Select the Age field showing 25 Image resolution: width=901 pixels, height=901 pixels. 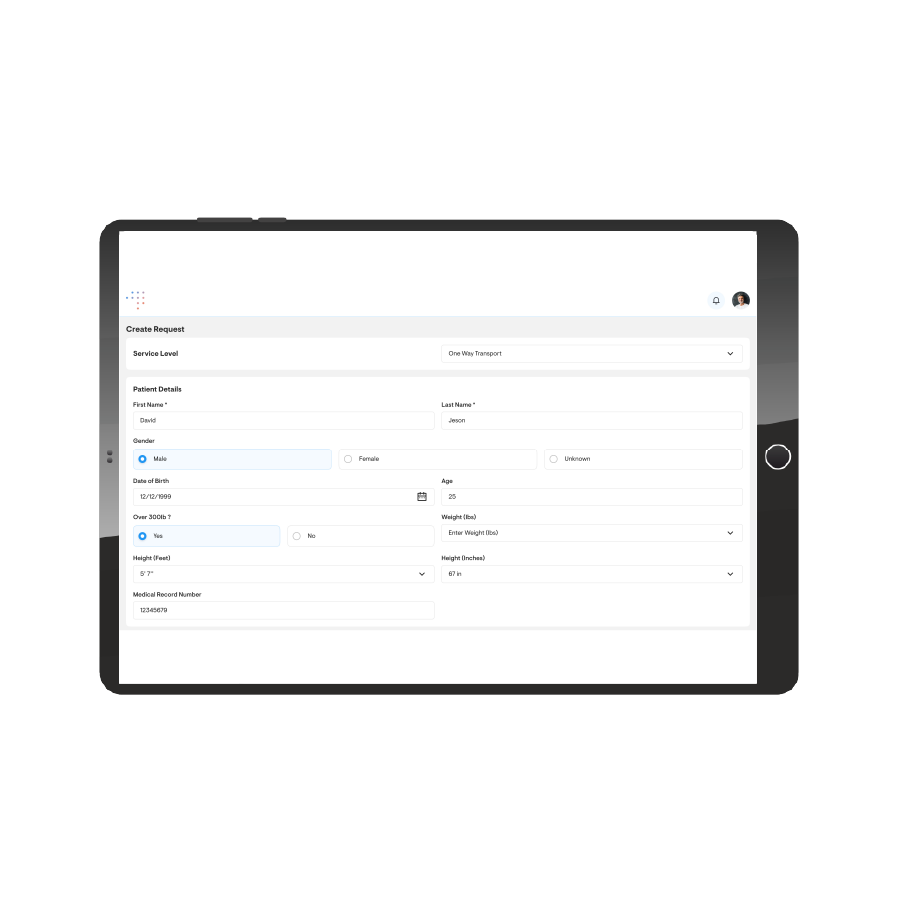coord(592,496)
